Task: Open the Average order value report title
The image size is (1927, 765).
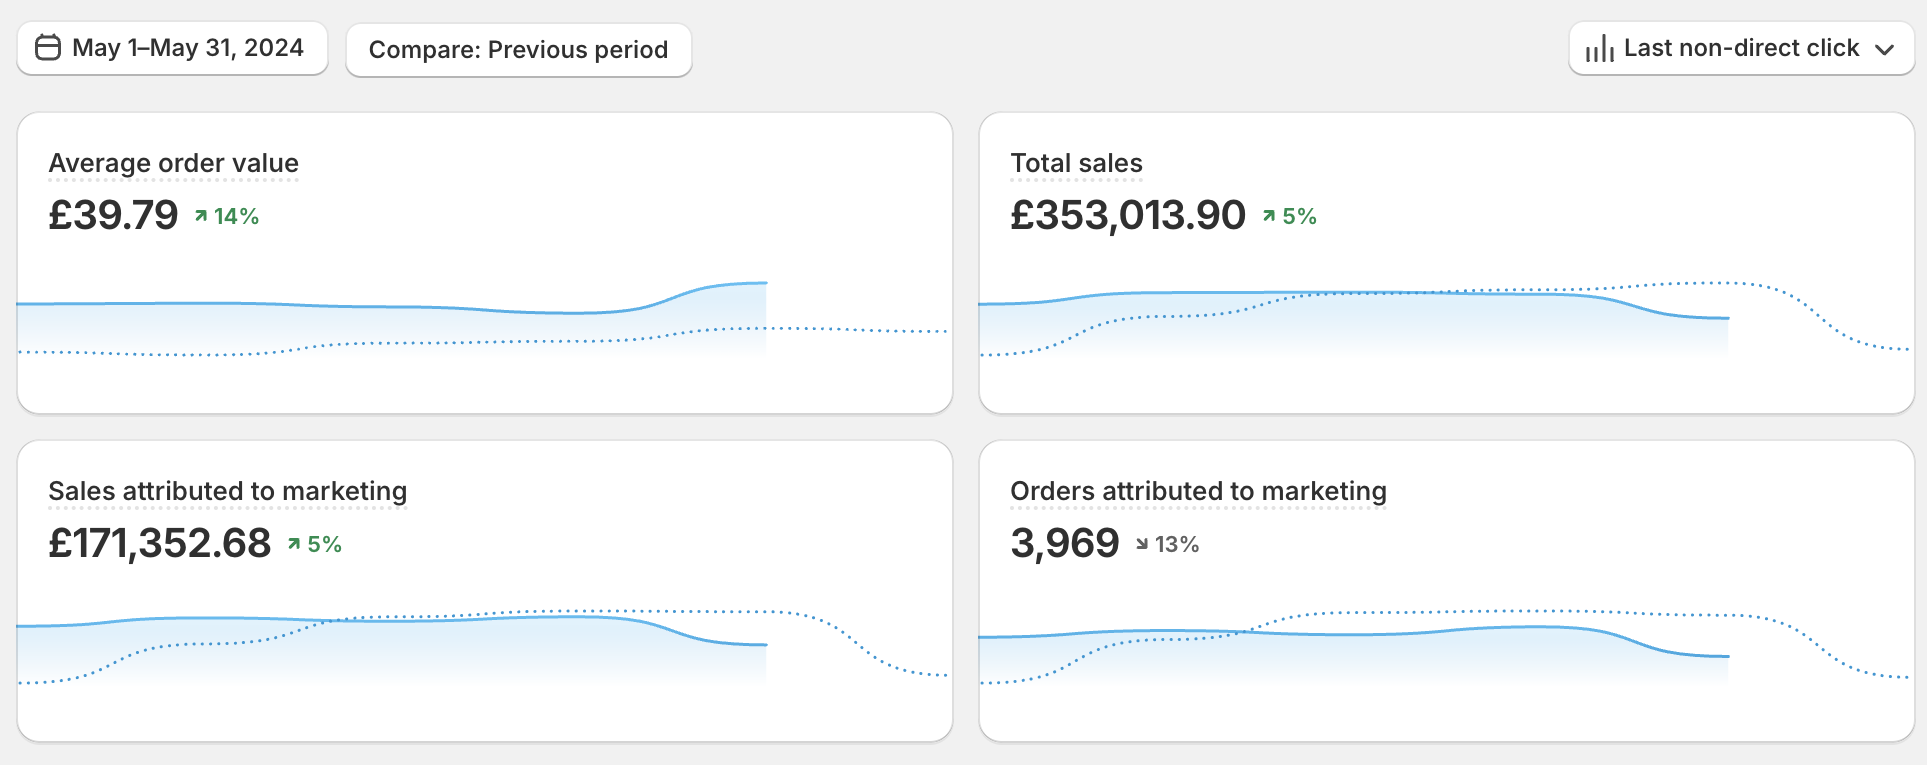Action: coord(173,163)
